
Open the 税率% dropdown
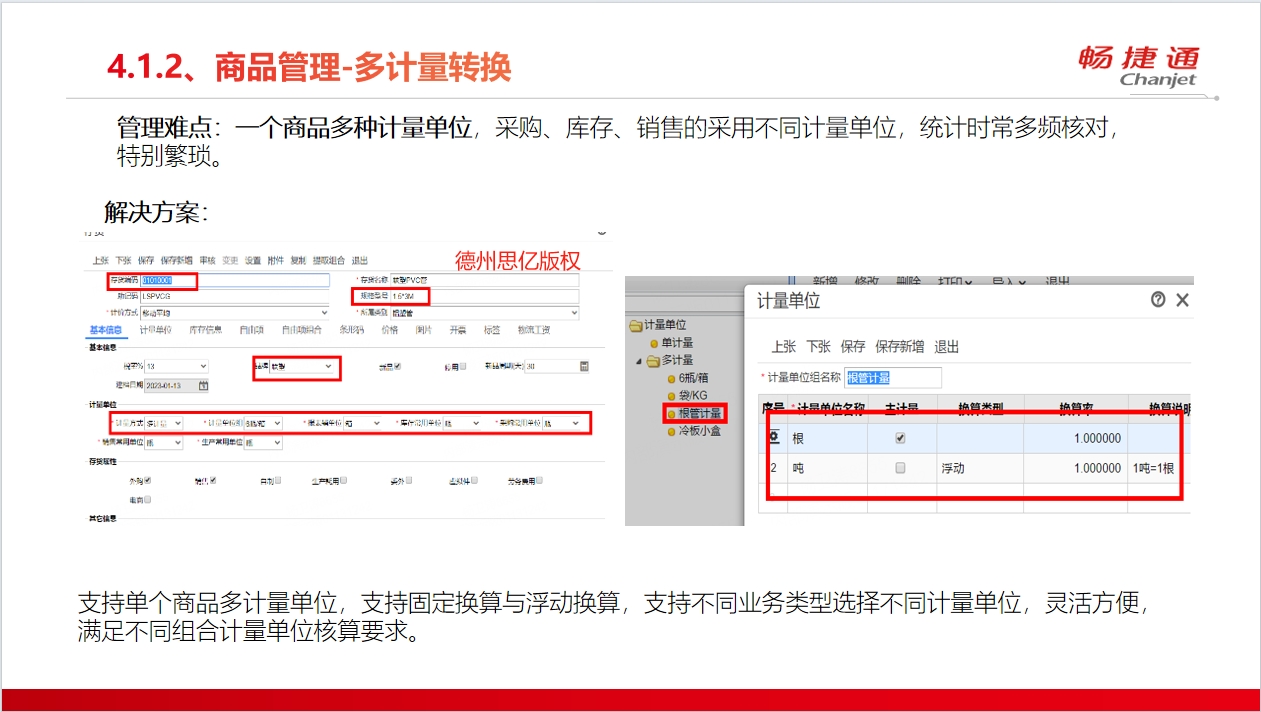coord(203,367)
